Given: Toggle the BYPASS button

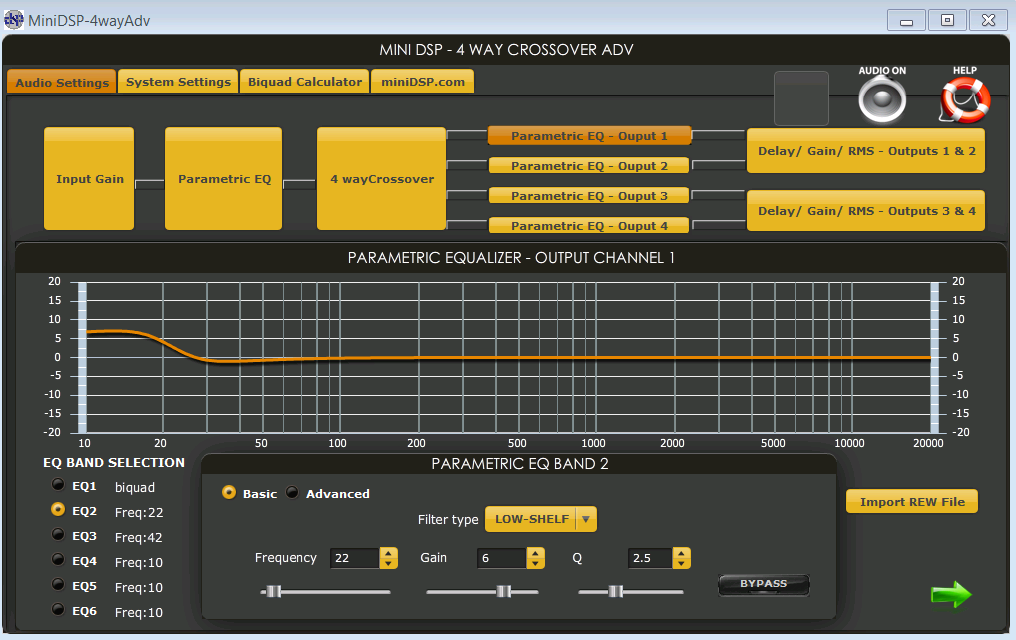Looking at the screenshot, I should (763, 584).
